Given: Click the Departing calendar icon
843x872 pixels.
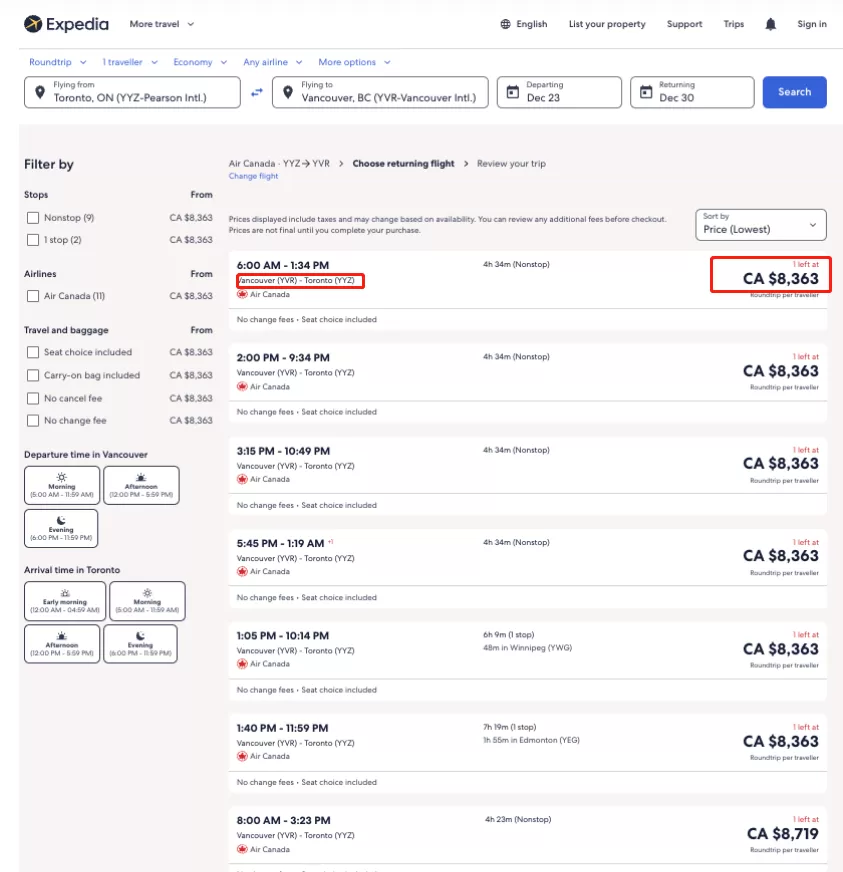Looking at the screenshot, I should coord(513,92).
